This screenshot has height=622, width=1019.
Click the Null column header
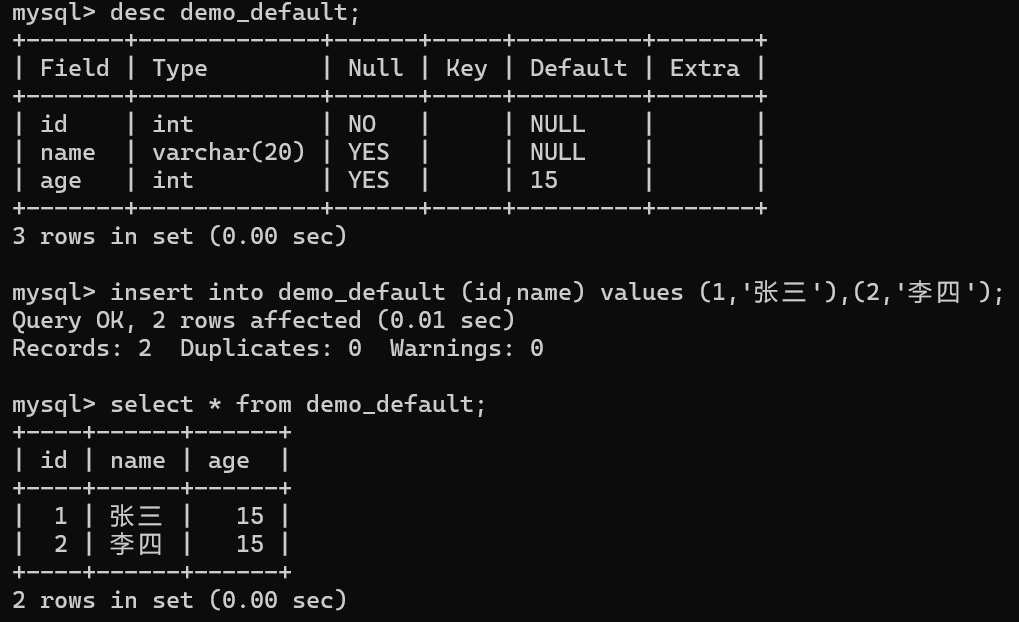point(376,68)
